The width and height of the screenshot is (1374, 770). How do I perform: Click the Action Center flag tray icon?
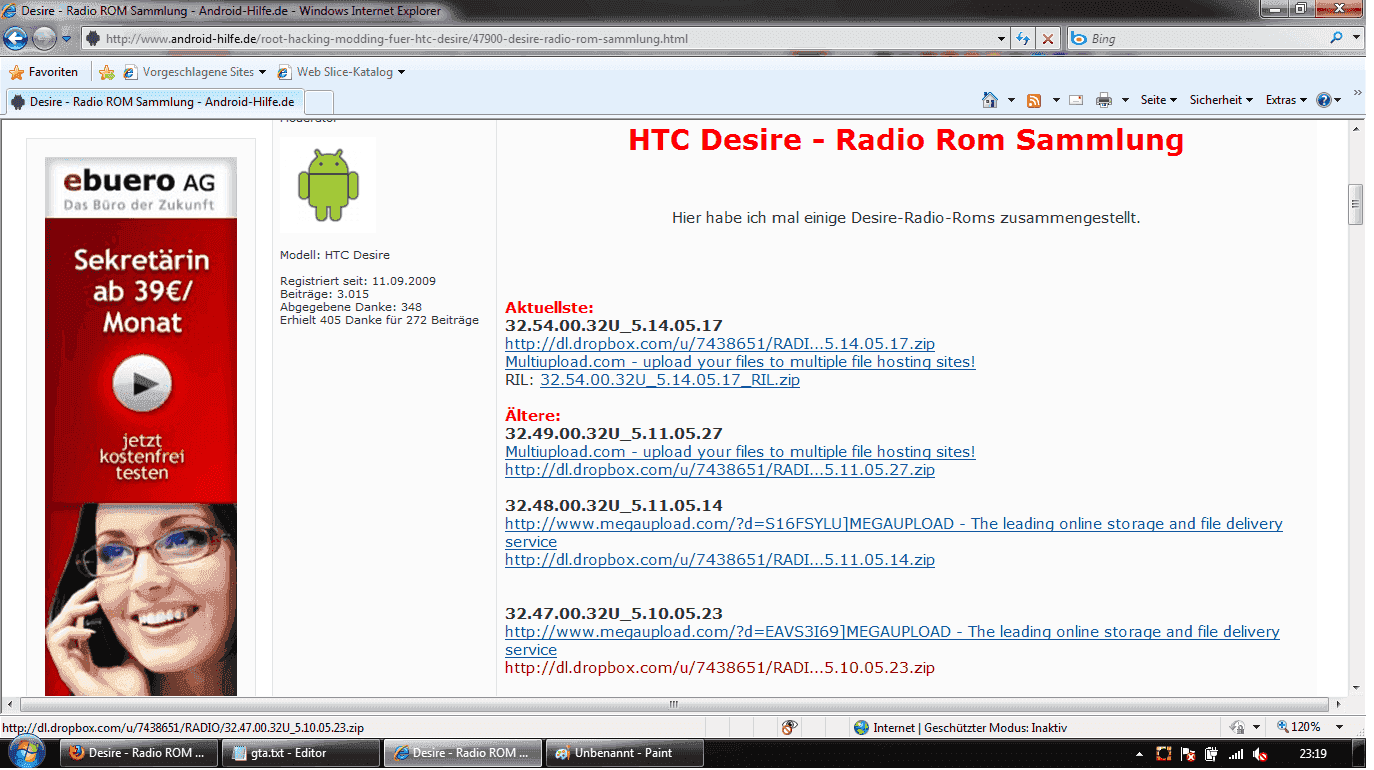[1189, 753]
